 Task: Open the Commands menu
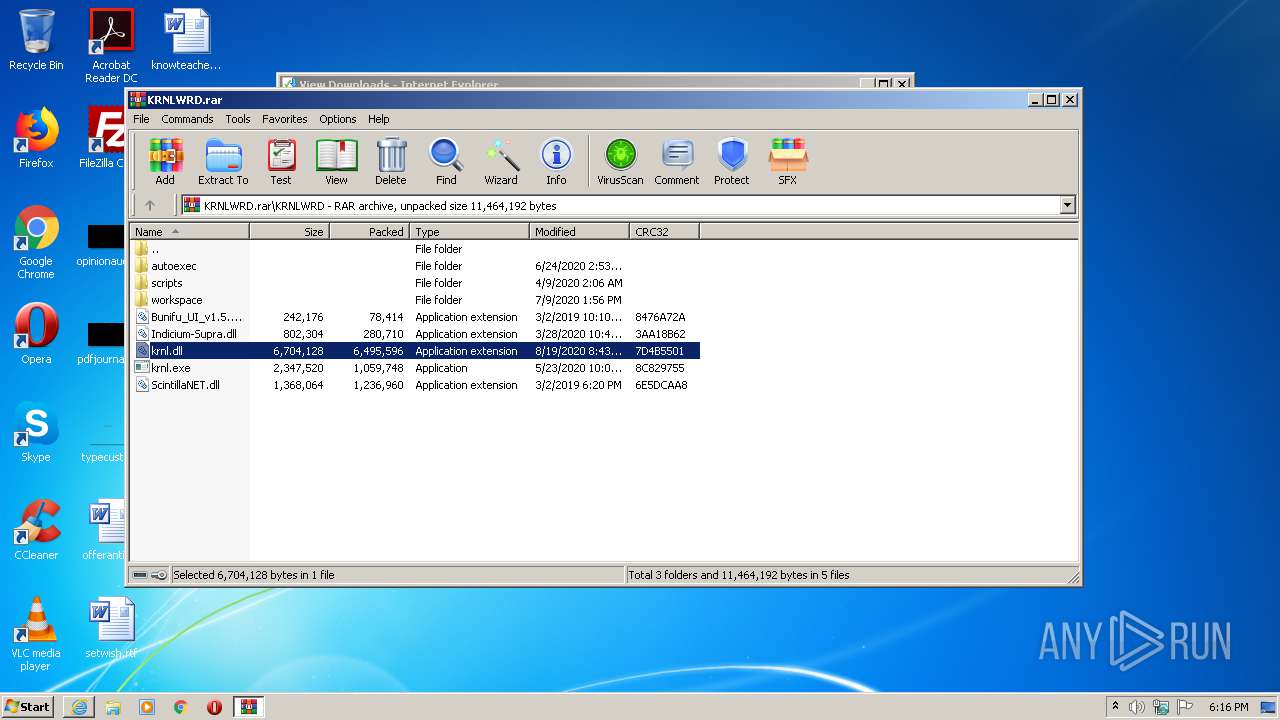(x=187, y=119)
